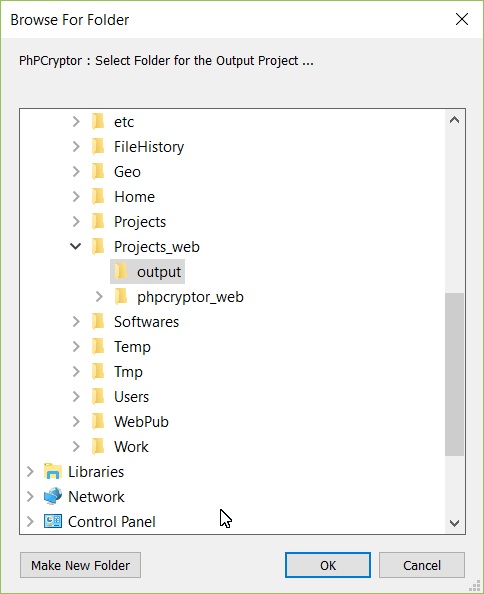Viewport: 484px width, 594px height.
Task: Select the Control Panel icon
Action: tap(53, 522)
